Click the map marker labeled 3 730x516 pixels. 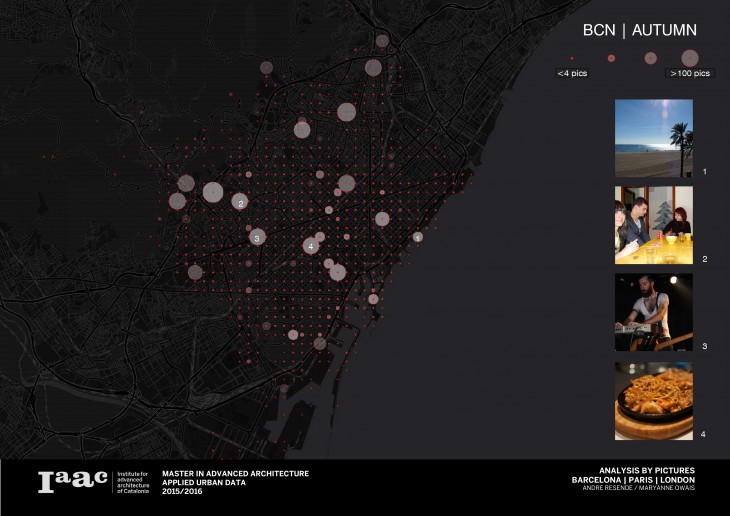pyautogui.click(x=257, y=238)
